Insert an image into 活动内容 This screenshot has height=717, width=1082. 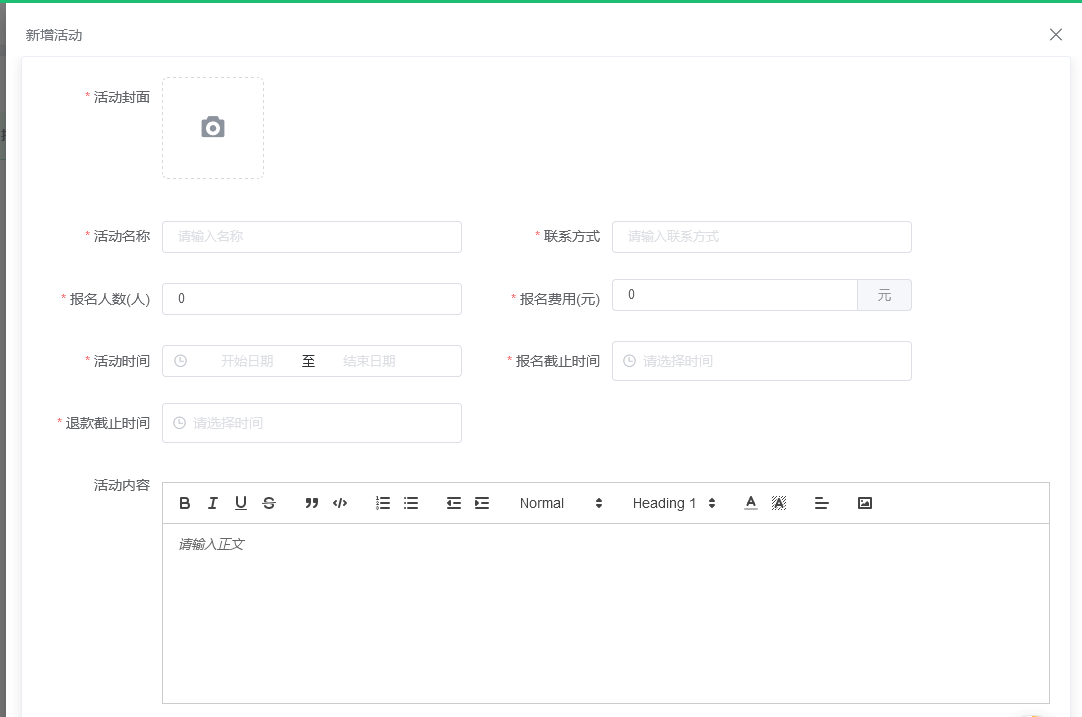click(864, 503)
